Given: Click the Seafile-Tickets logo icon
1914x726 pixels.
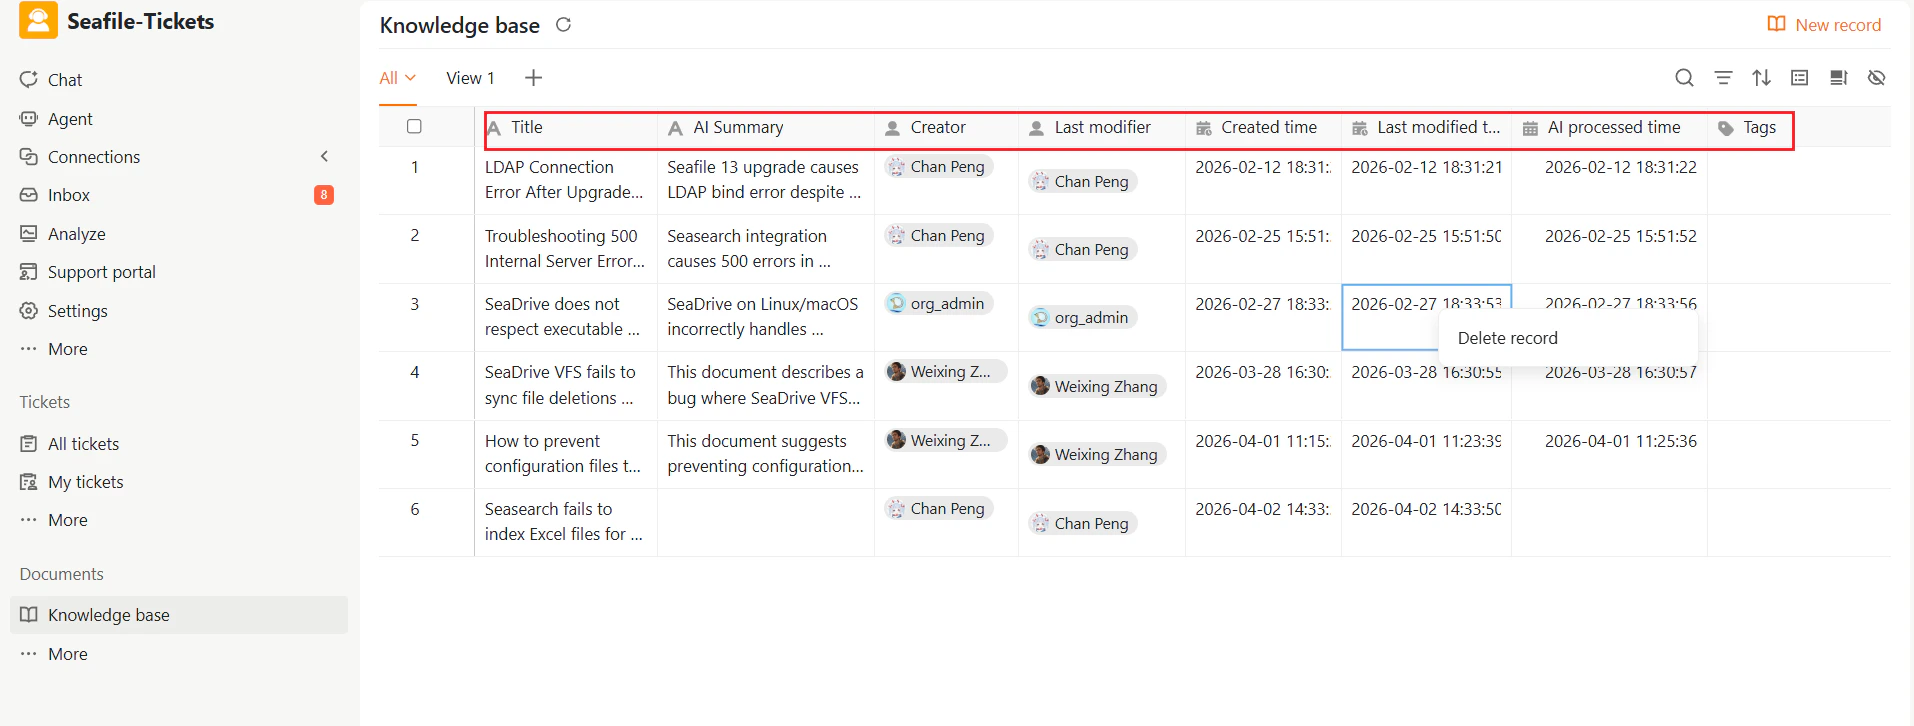Looking at the screenshot, I should point(38,20).
